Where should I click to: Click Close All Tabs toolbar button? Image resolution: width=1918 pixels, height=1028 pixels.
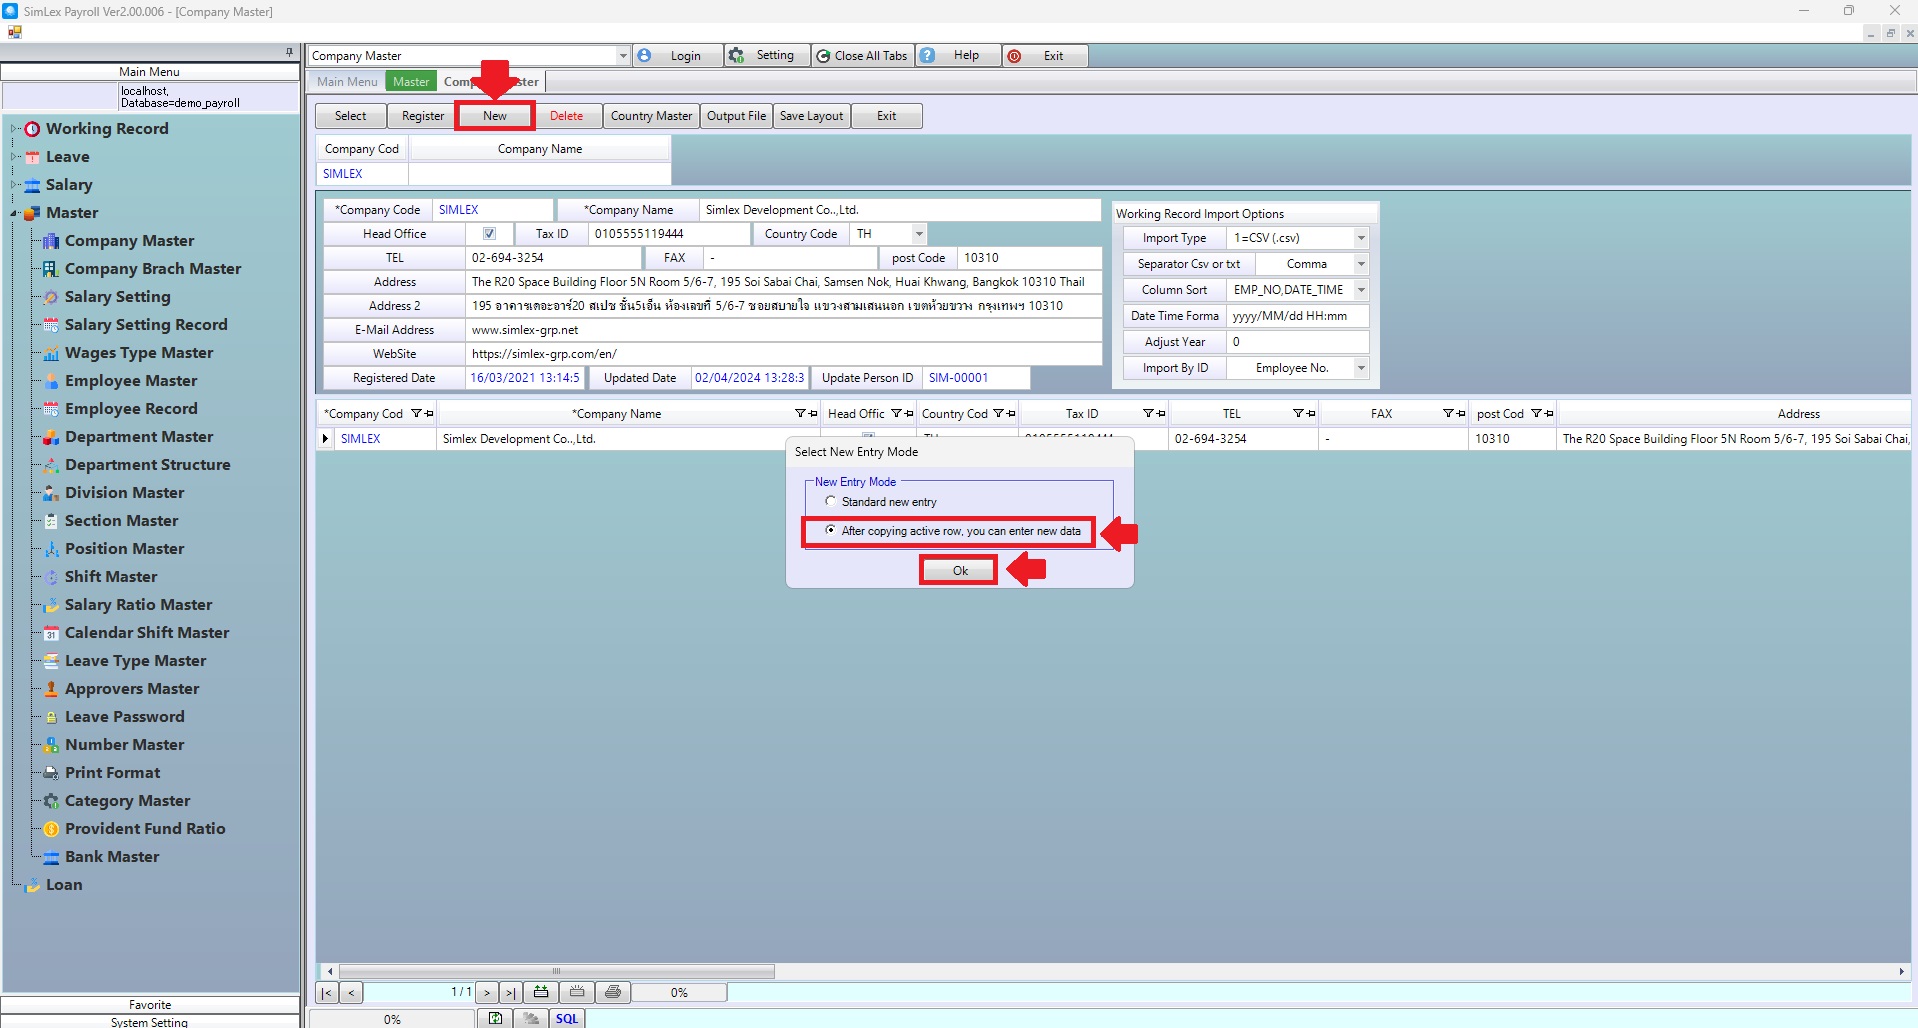(862, 56)
